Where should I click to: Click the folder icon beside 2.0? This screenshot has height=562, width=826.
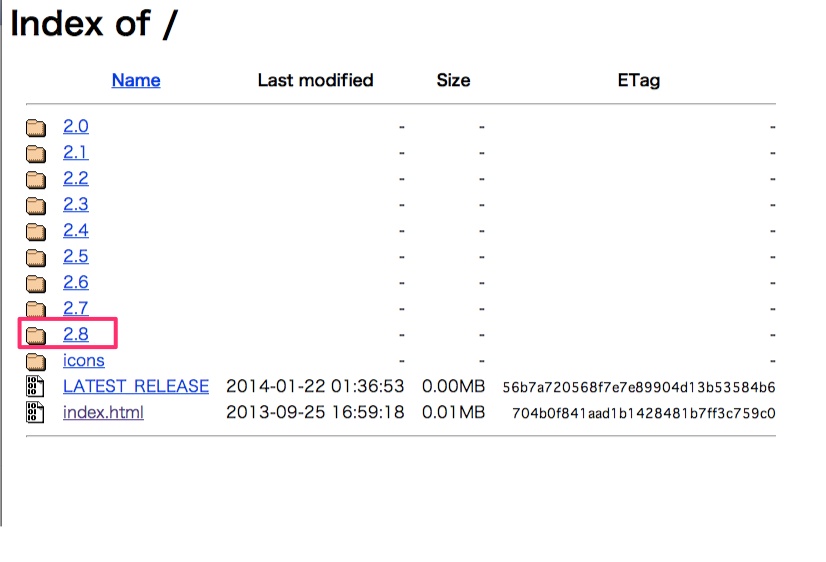point(36,127)
